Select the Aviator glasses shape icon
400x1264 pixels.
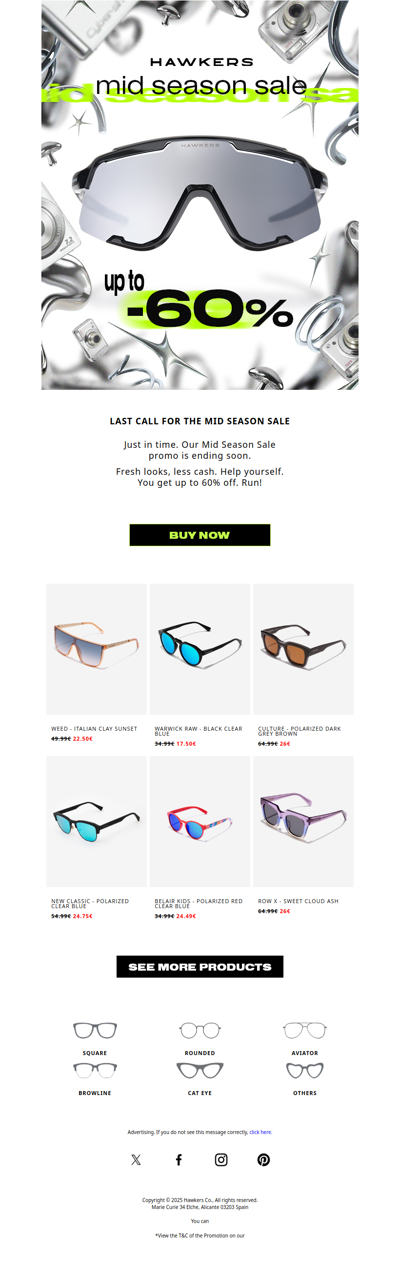[305, 1030]
